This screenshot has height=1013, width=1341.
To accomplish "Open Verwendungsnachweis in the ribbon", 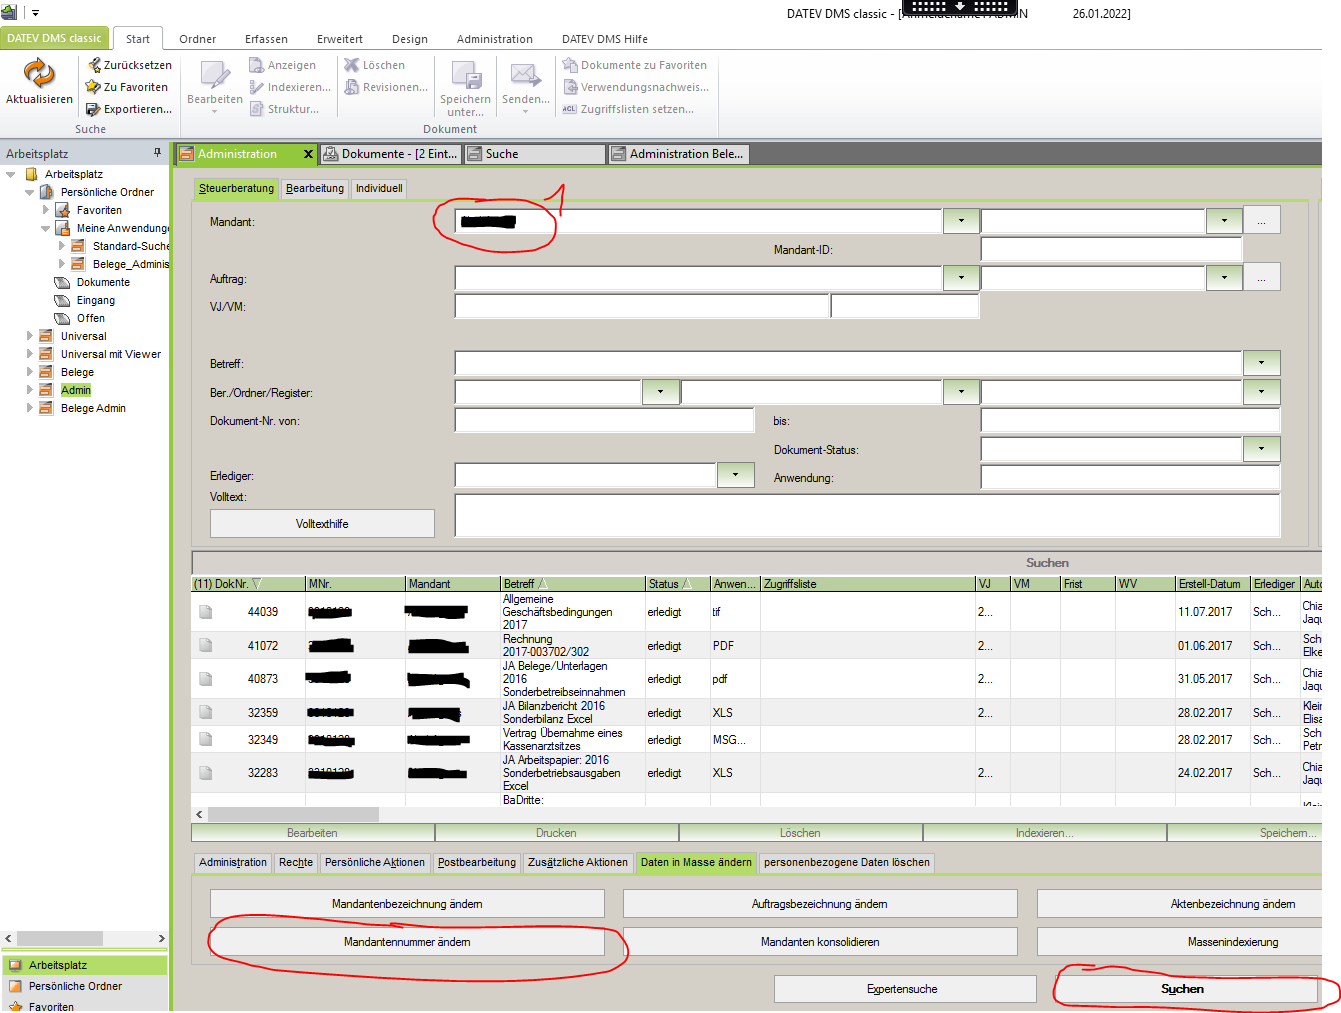I will [636, 87].
